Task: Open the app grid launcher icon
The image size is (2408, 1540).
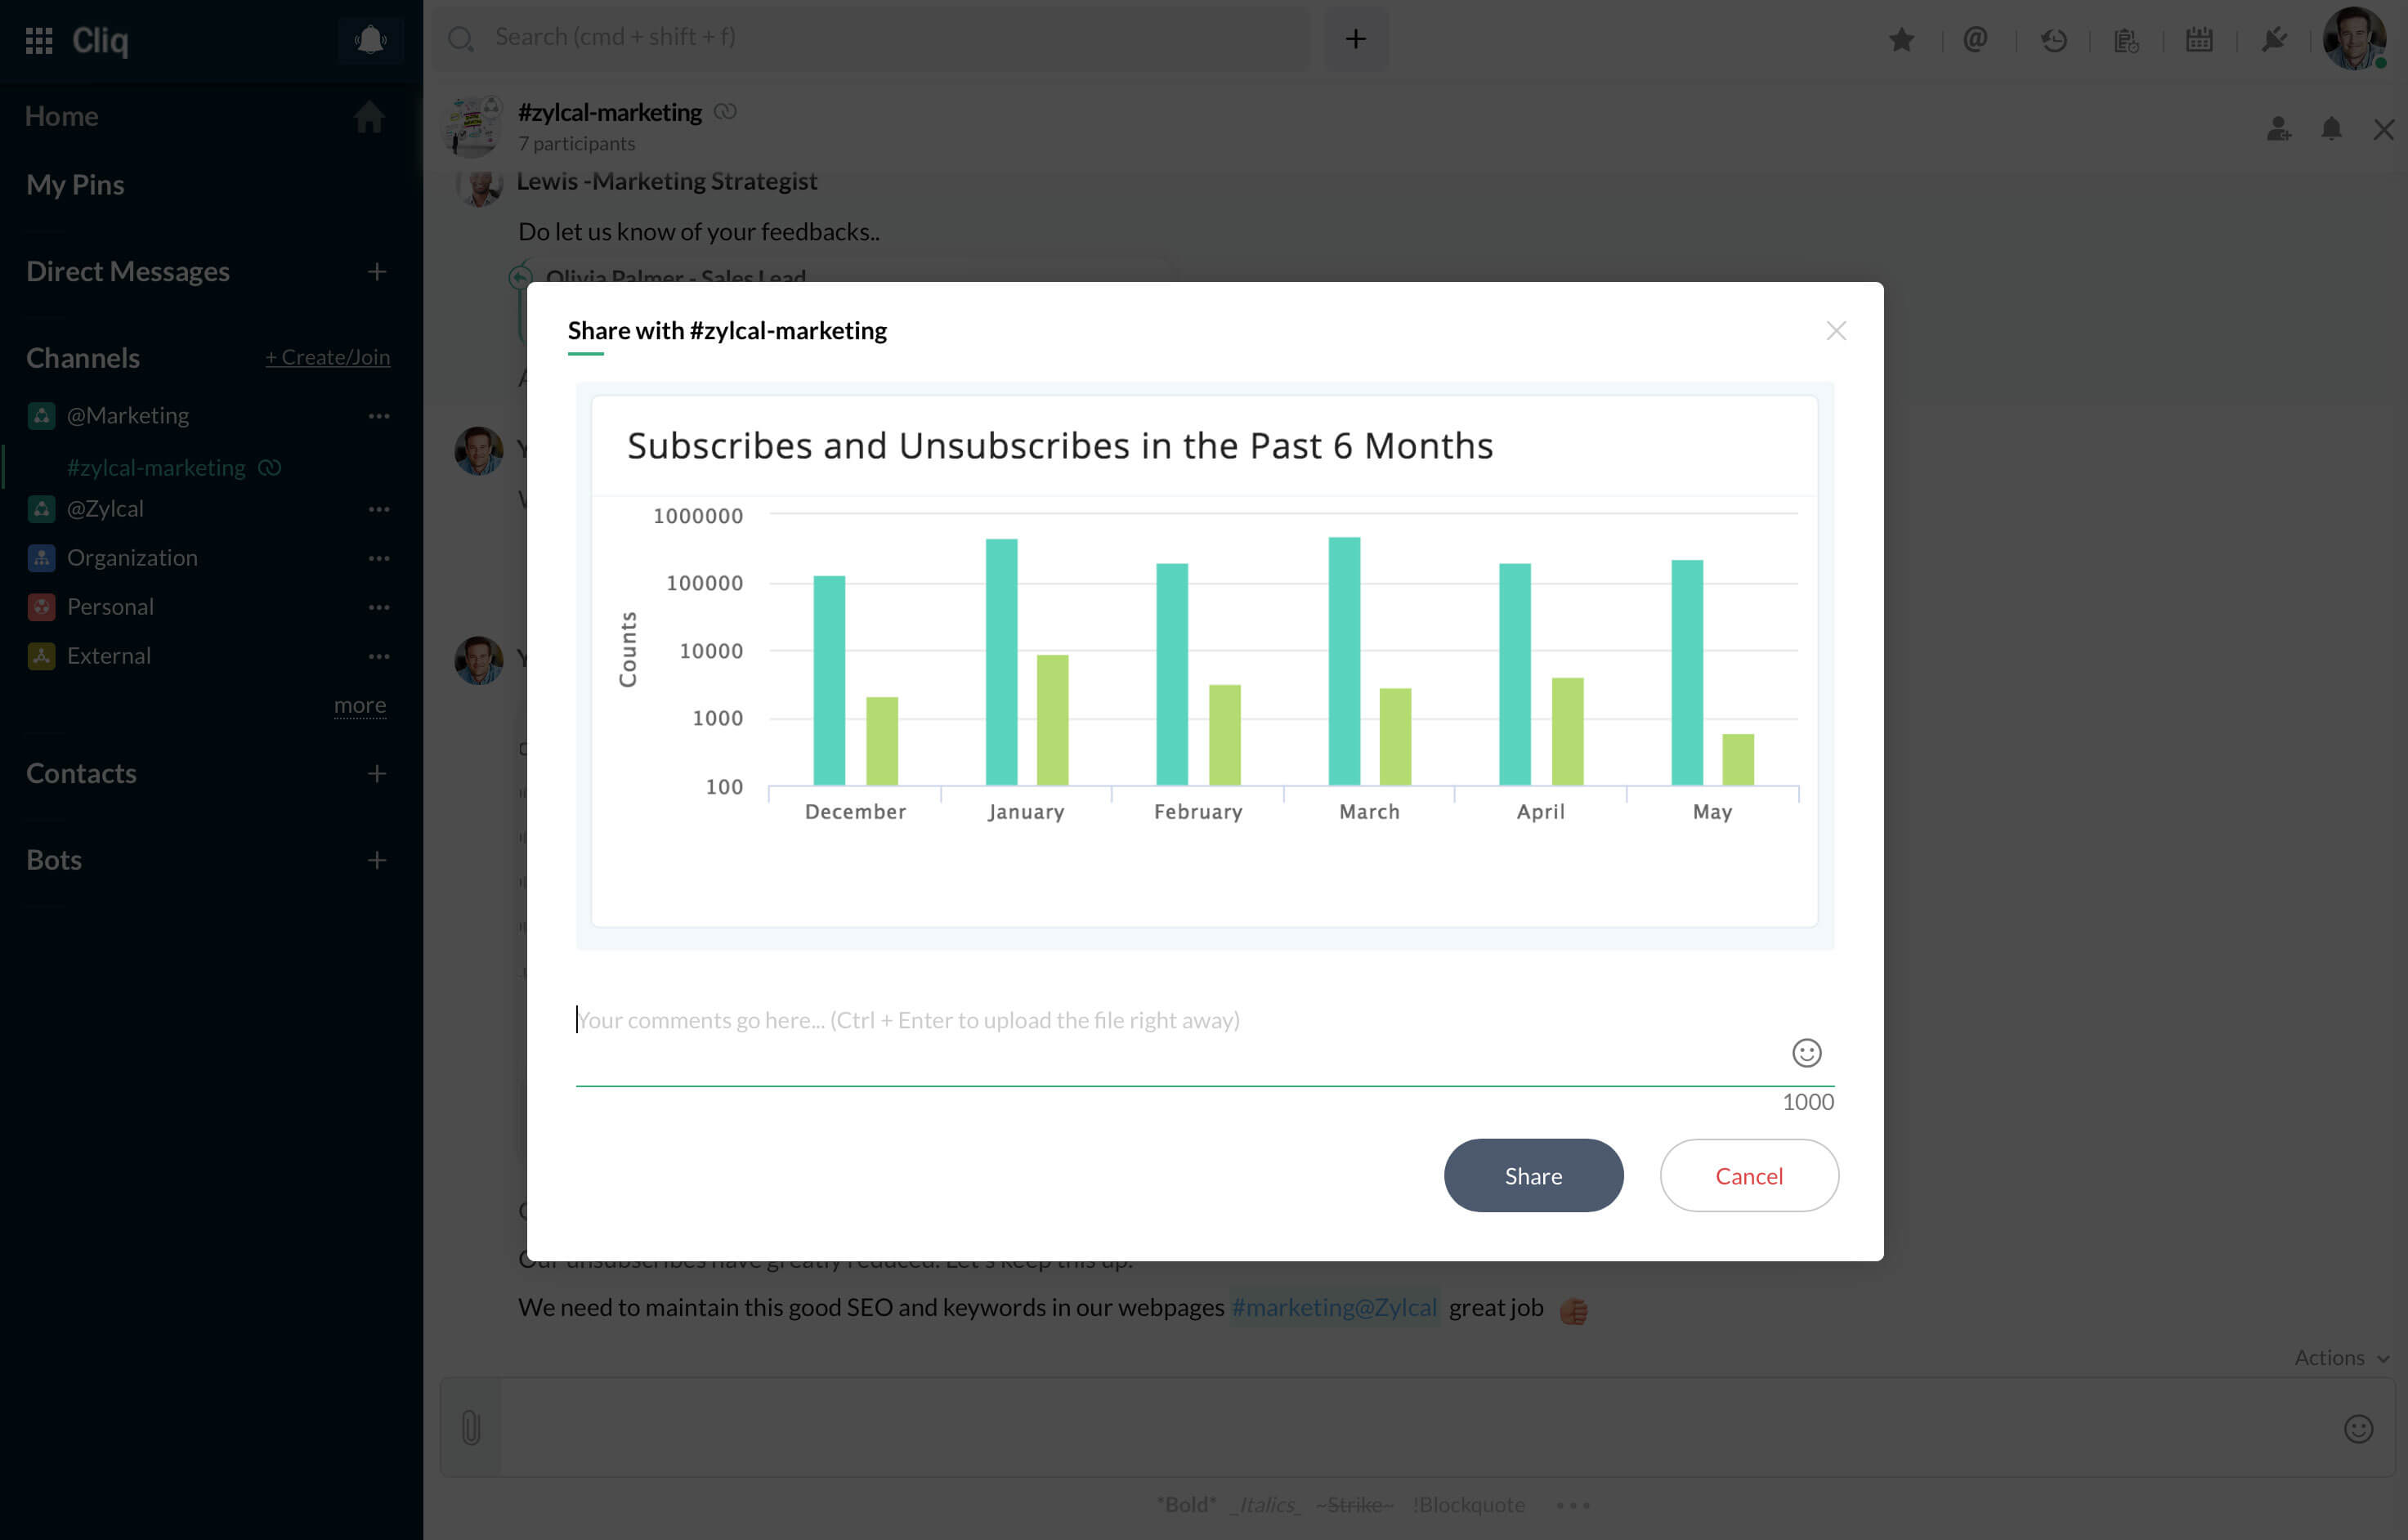Action: pyautogui.click(x=39, y=40)
